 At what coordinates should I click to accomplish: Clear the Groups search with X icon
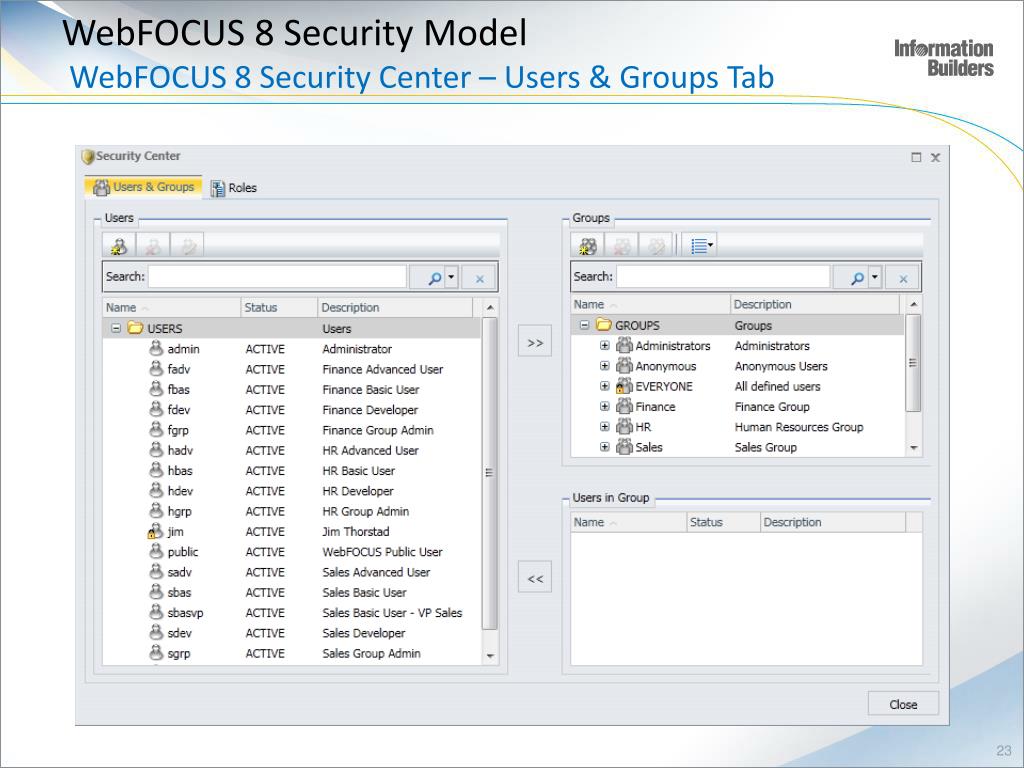903,278
